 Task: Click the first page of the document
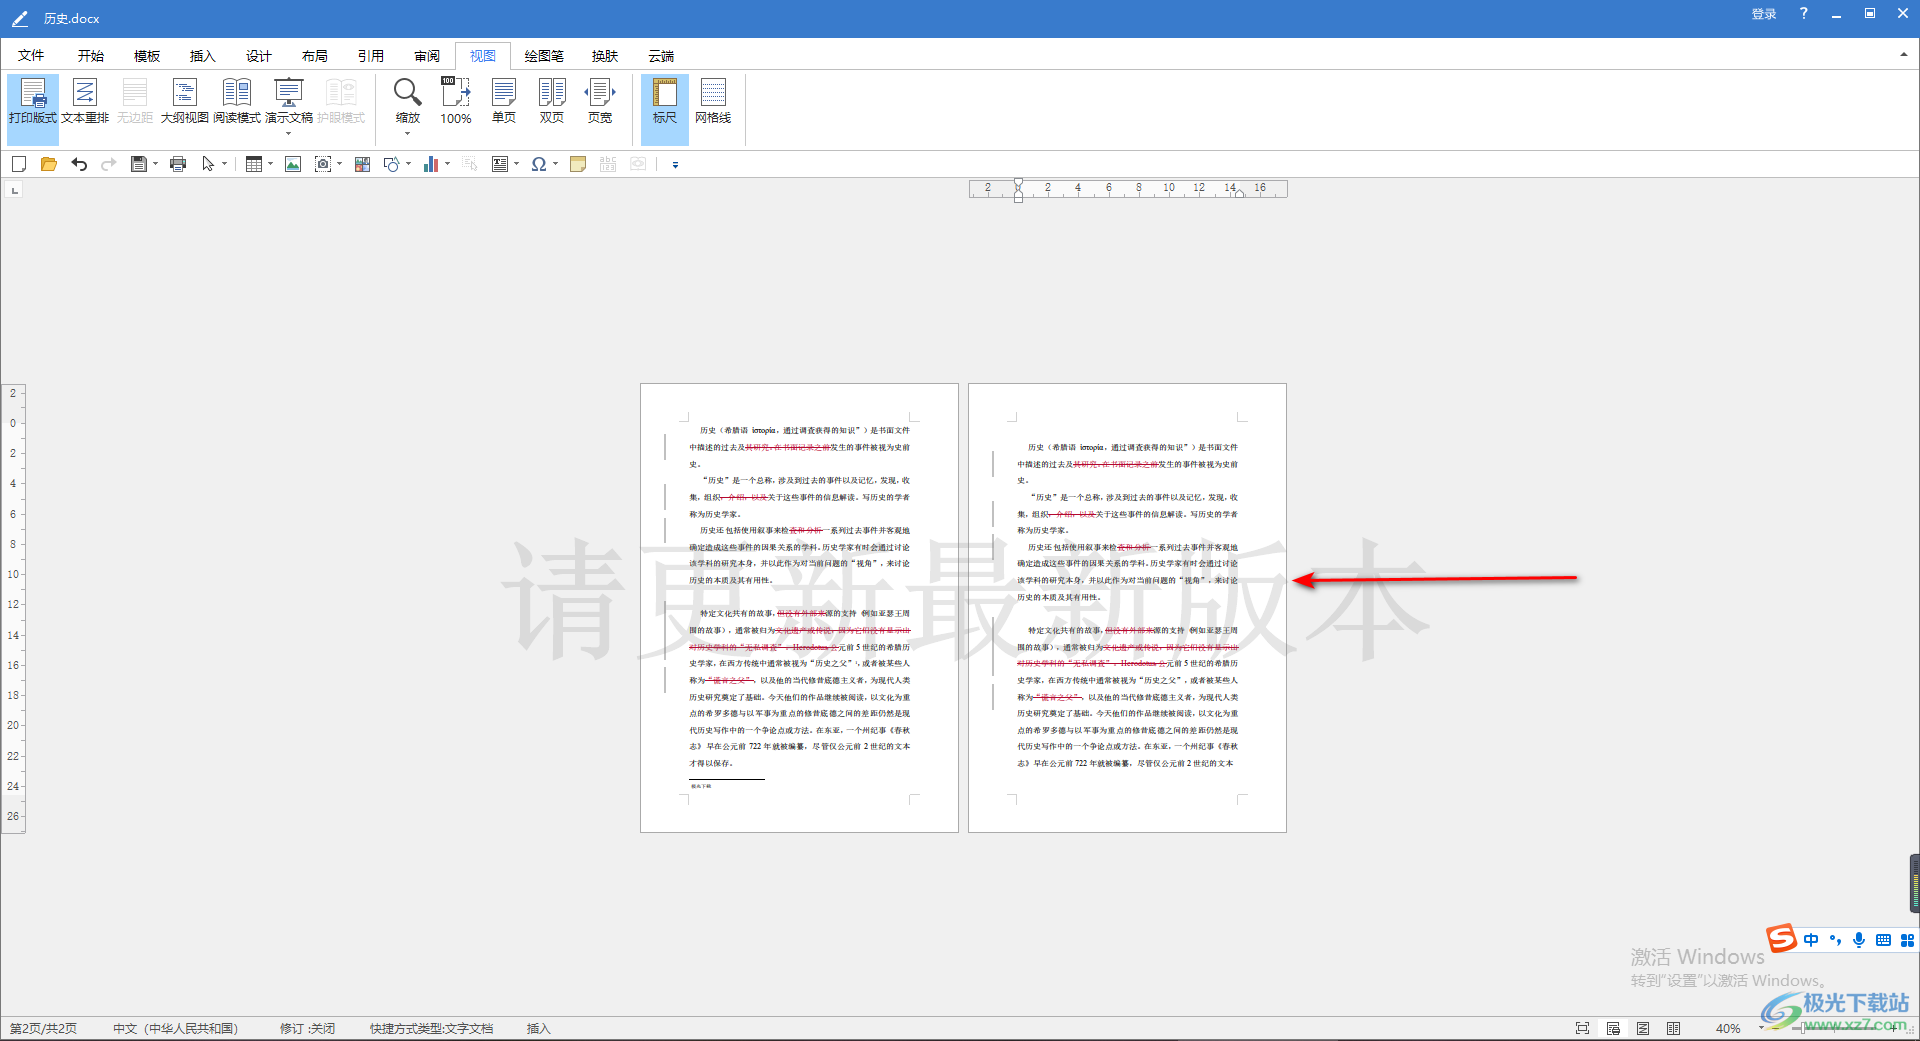pos(799,607)
